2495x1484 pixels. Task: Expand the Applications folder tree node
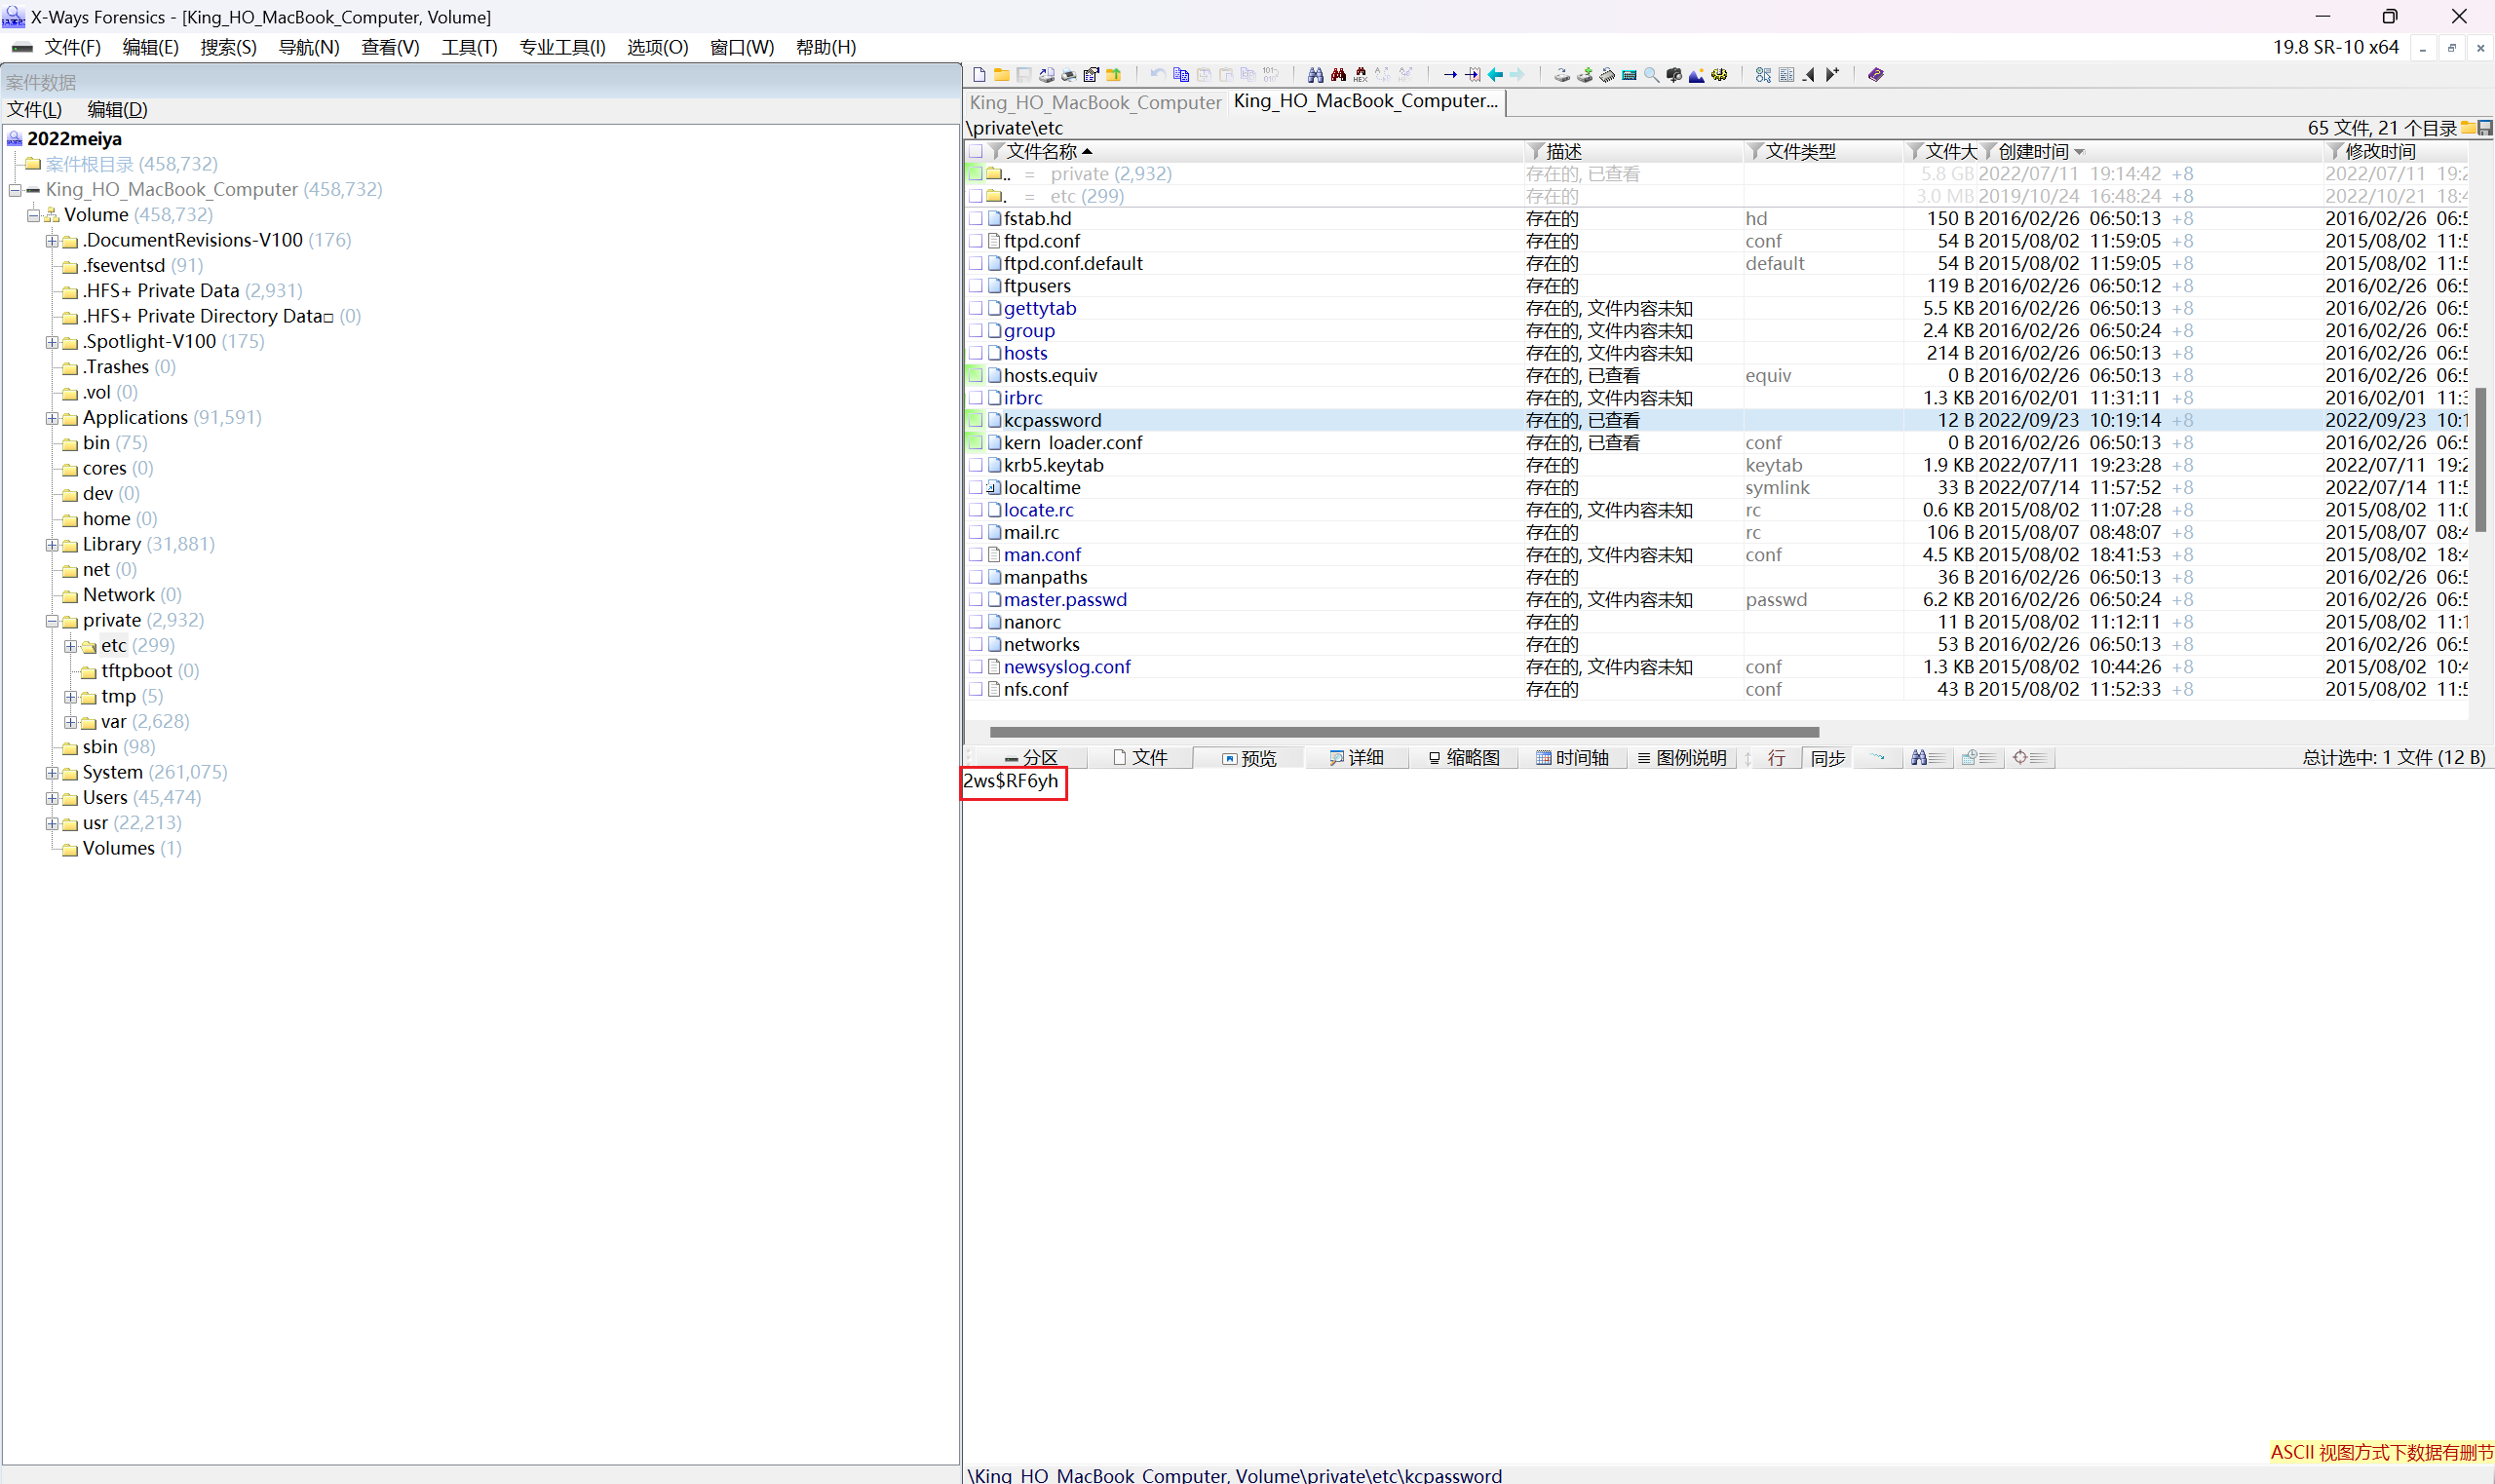click(x=52, y=418)
